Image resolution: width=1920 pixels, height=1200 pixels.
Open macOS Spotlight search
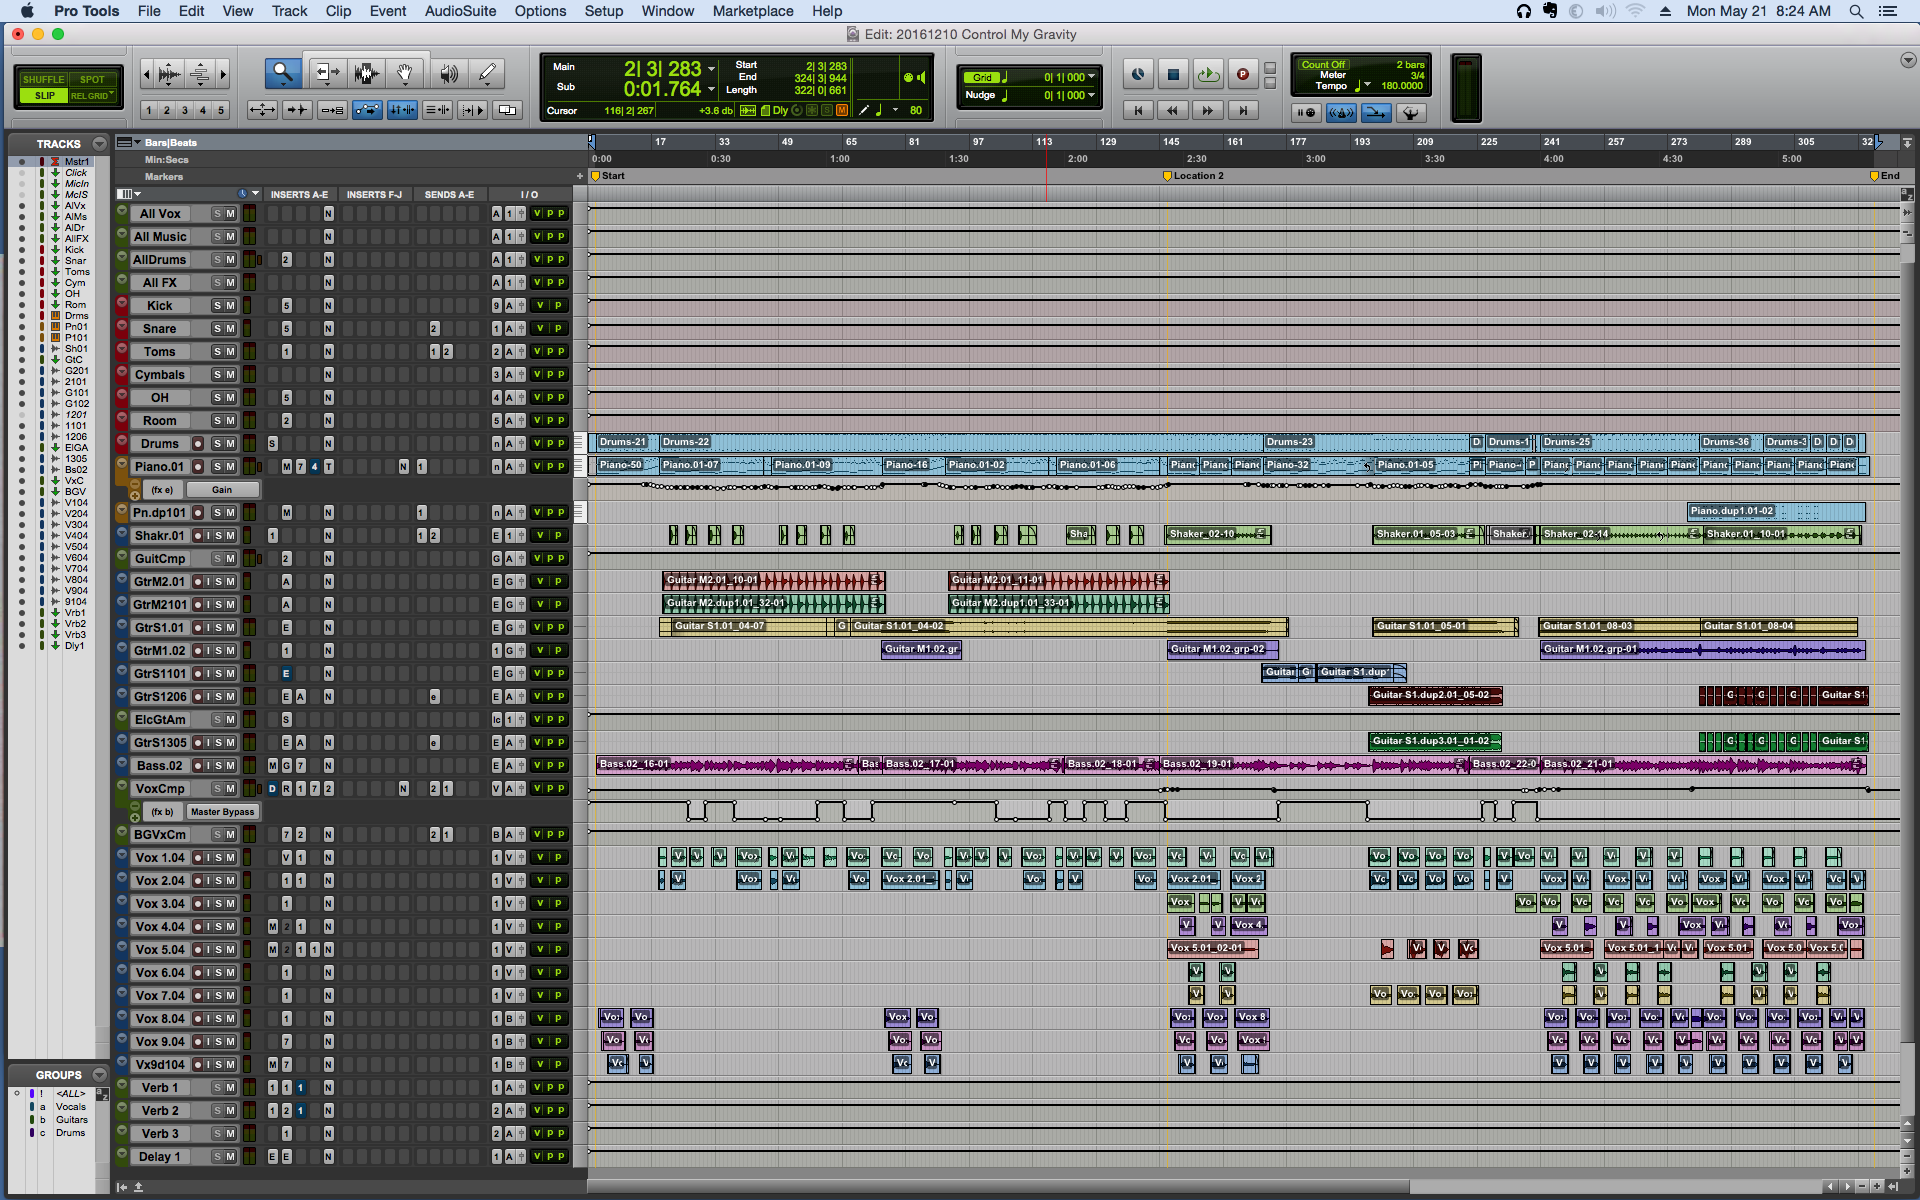[x=1856, y=11]
